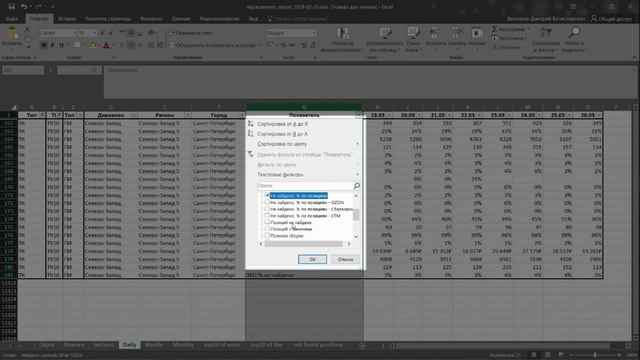This screenshot has height=360, width=640.
Task: Open Find and Select magnifier tool
Action: click(x=574, y=40)
